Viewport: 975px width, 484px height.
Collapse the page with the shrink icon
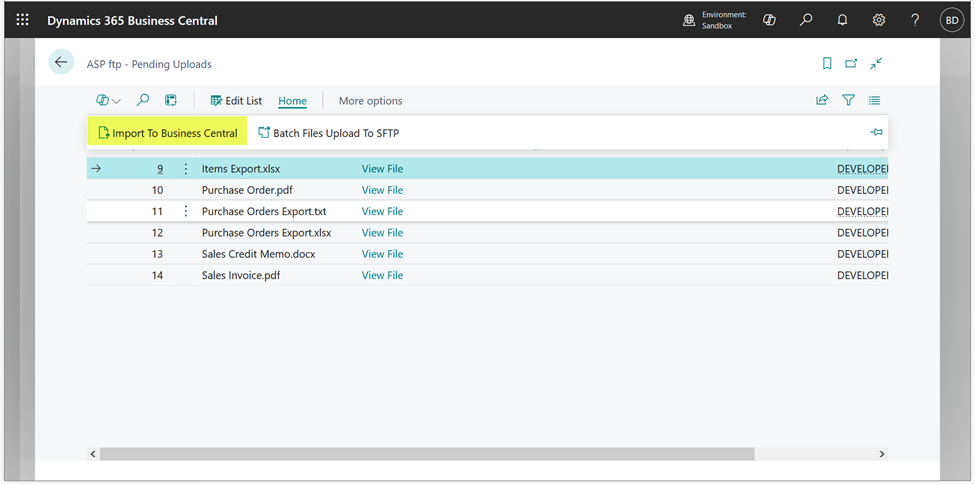(x=876, y=63)
